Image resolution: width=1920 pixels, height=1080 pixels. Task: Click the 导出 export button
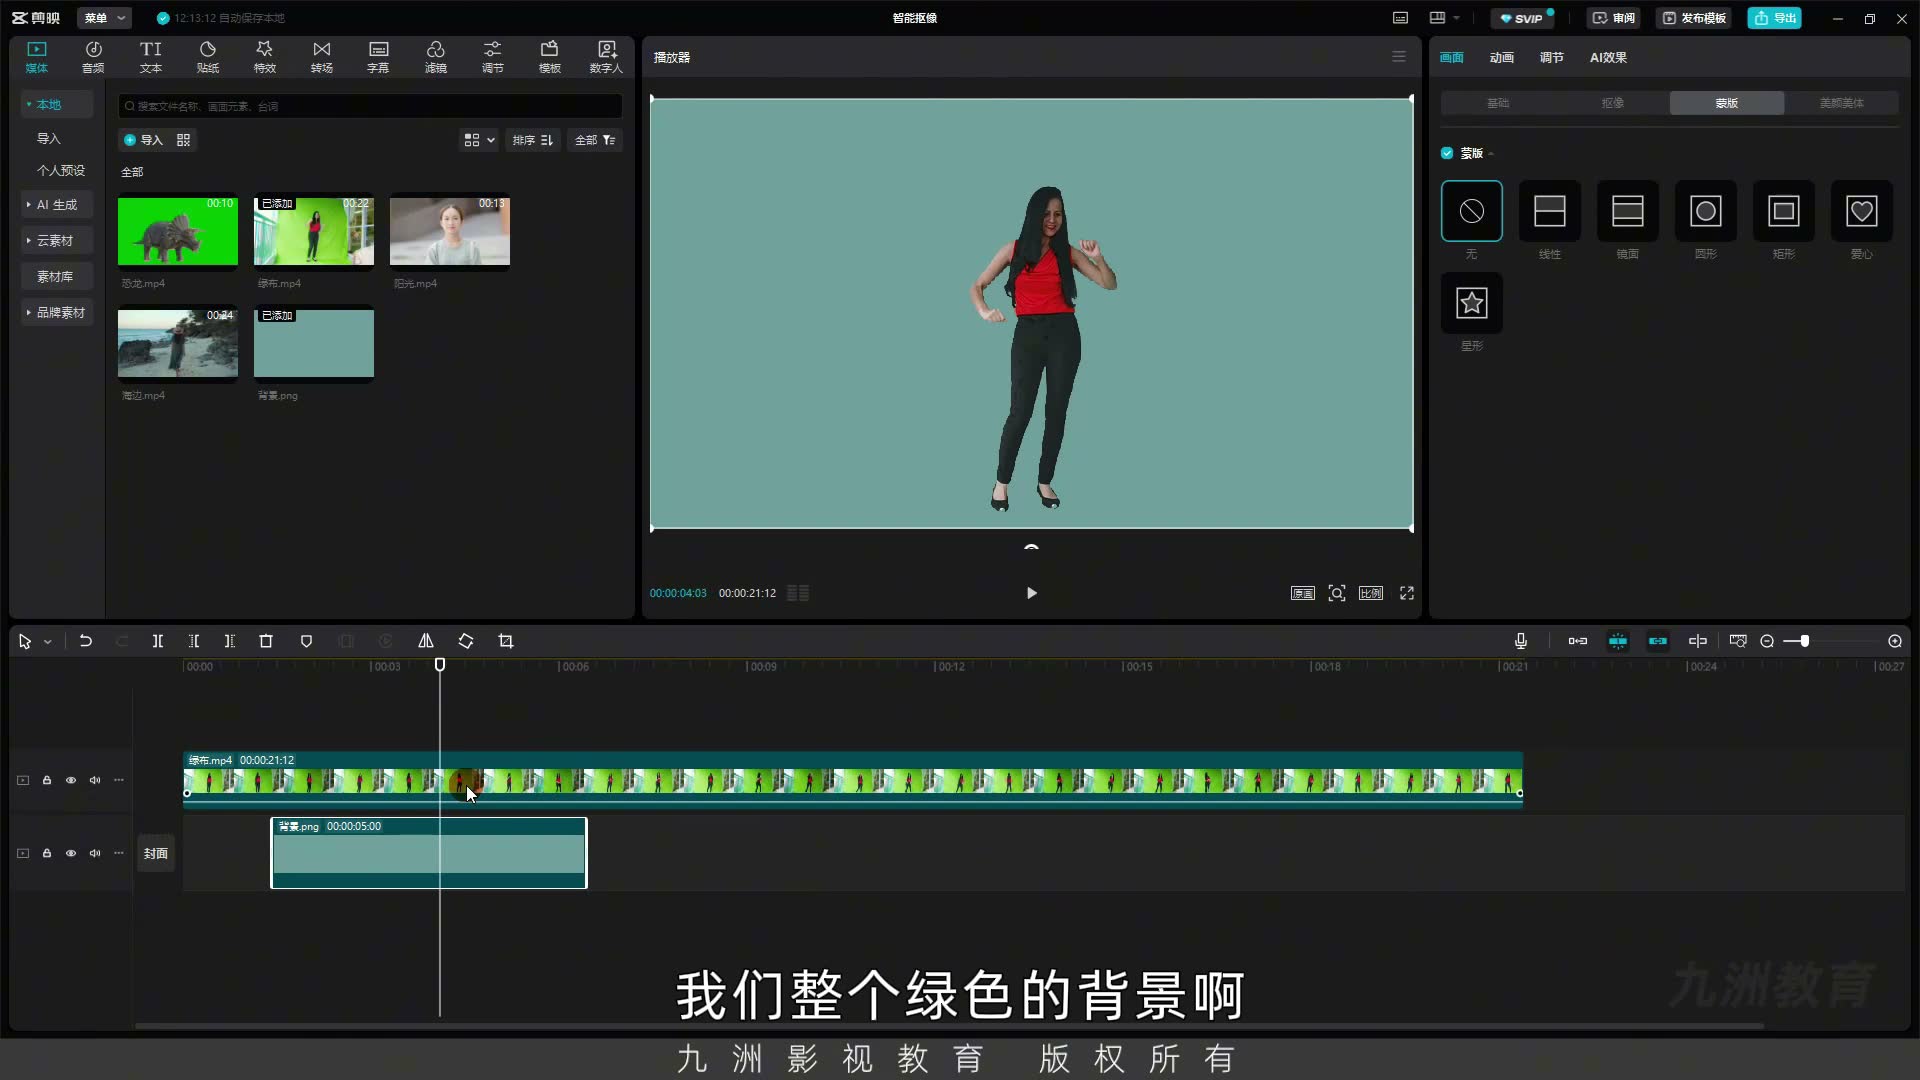1774,18
